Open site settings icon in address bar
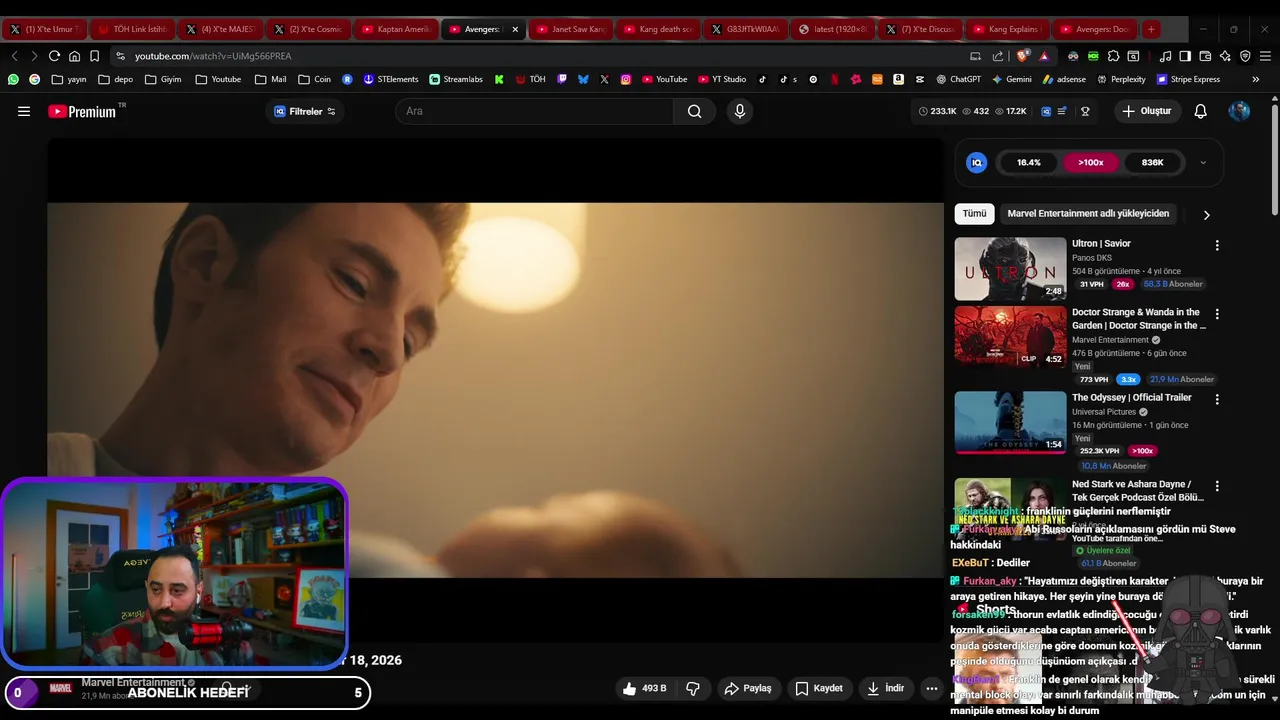Viewport: 1280px width, 720px height. (x=121, y=56)
